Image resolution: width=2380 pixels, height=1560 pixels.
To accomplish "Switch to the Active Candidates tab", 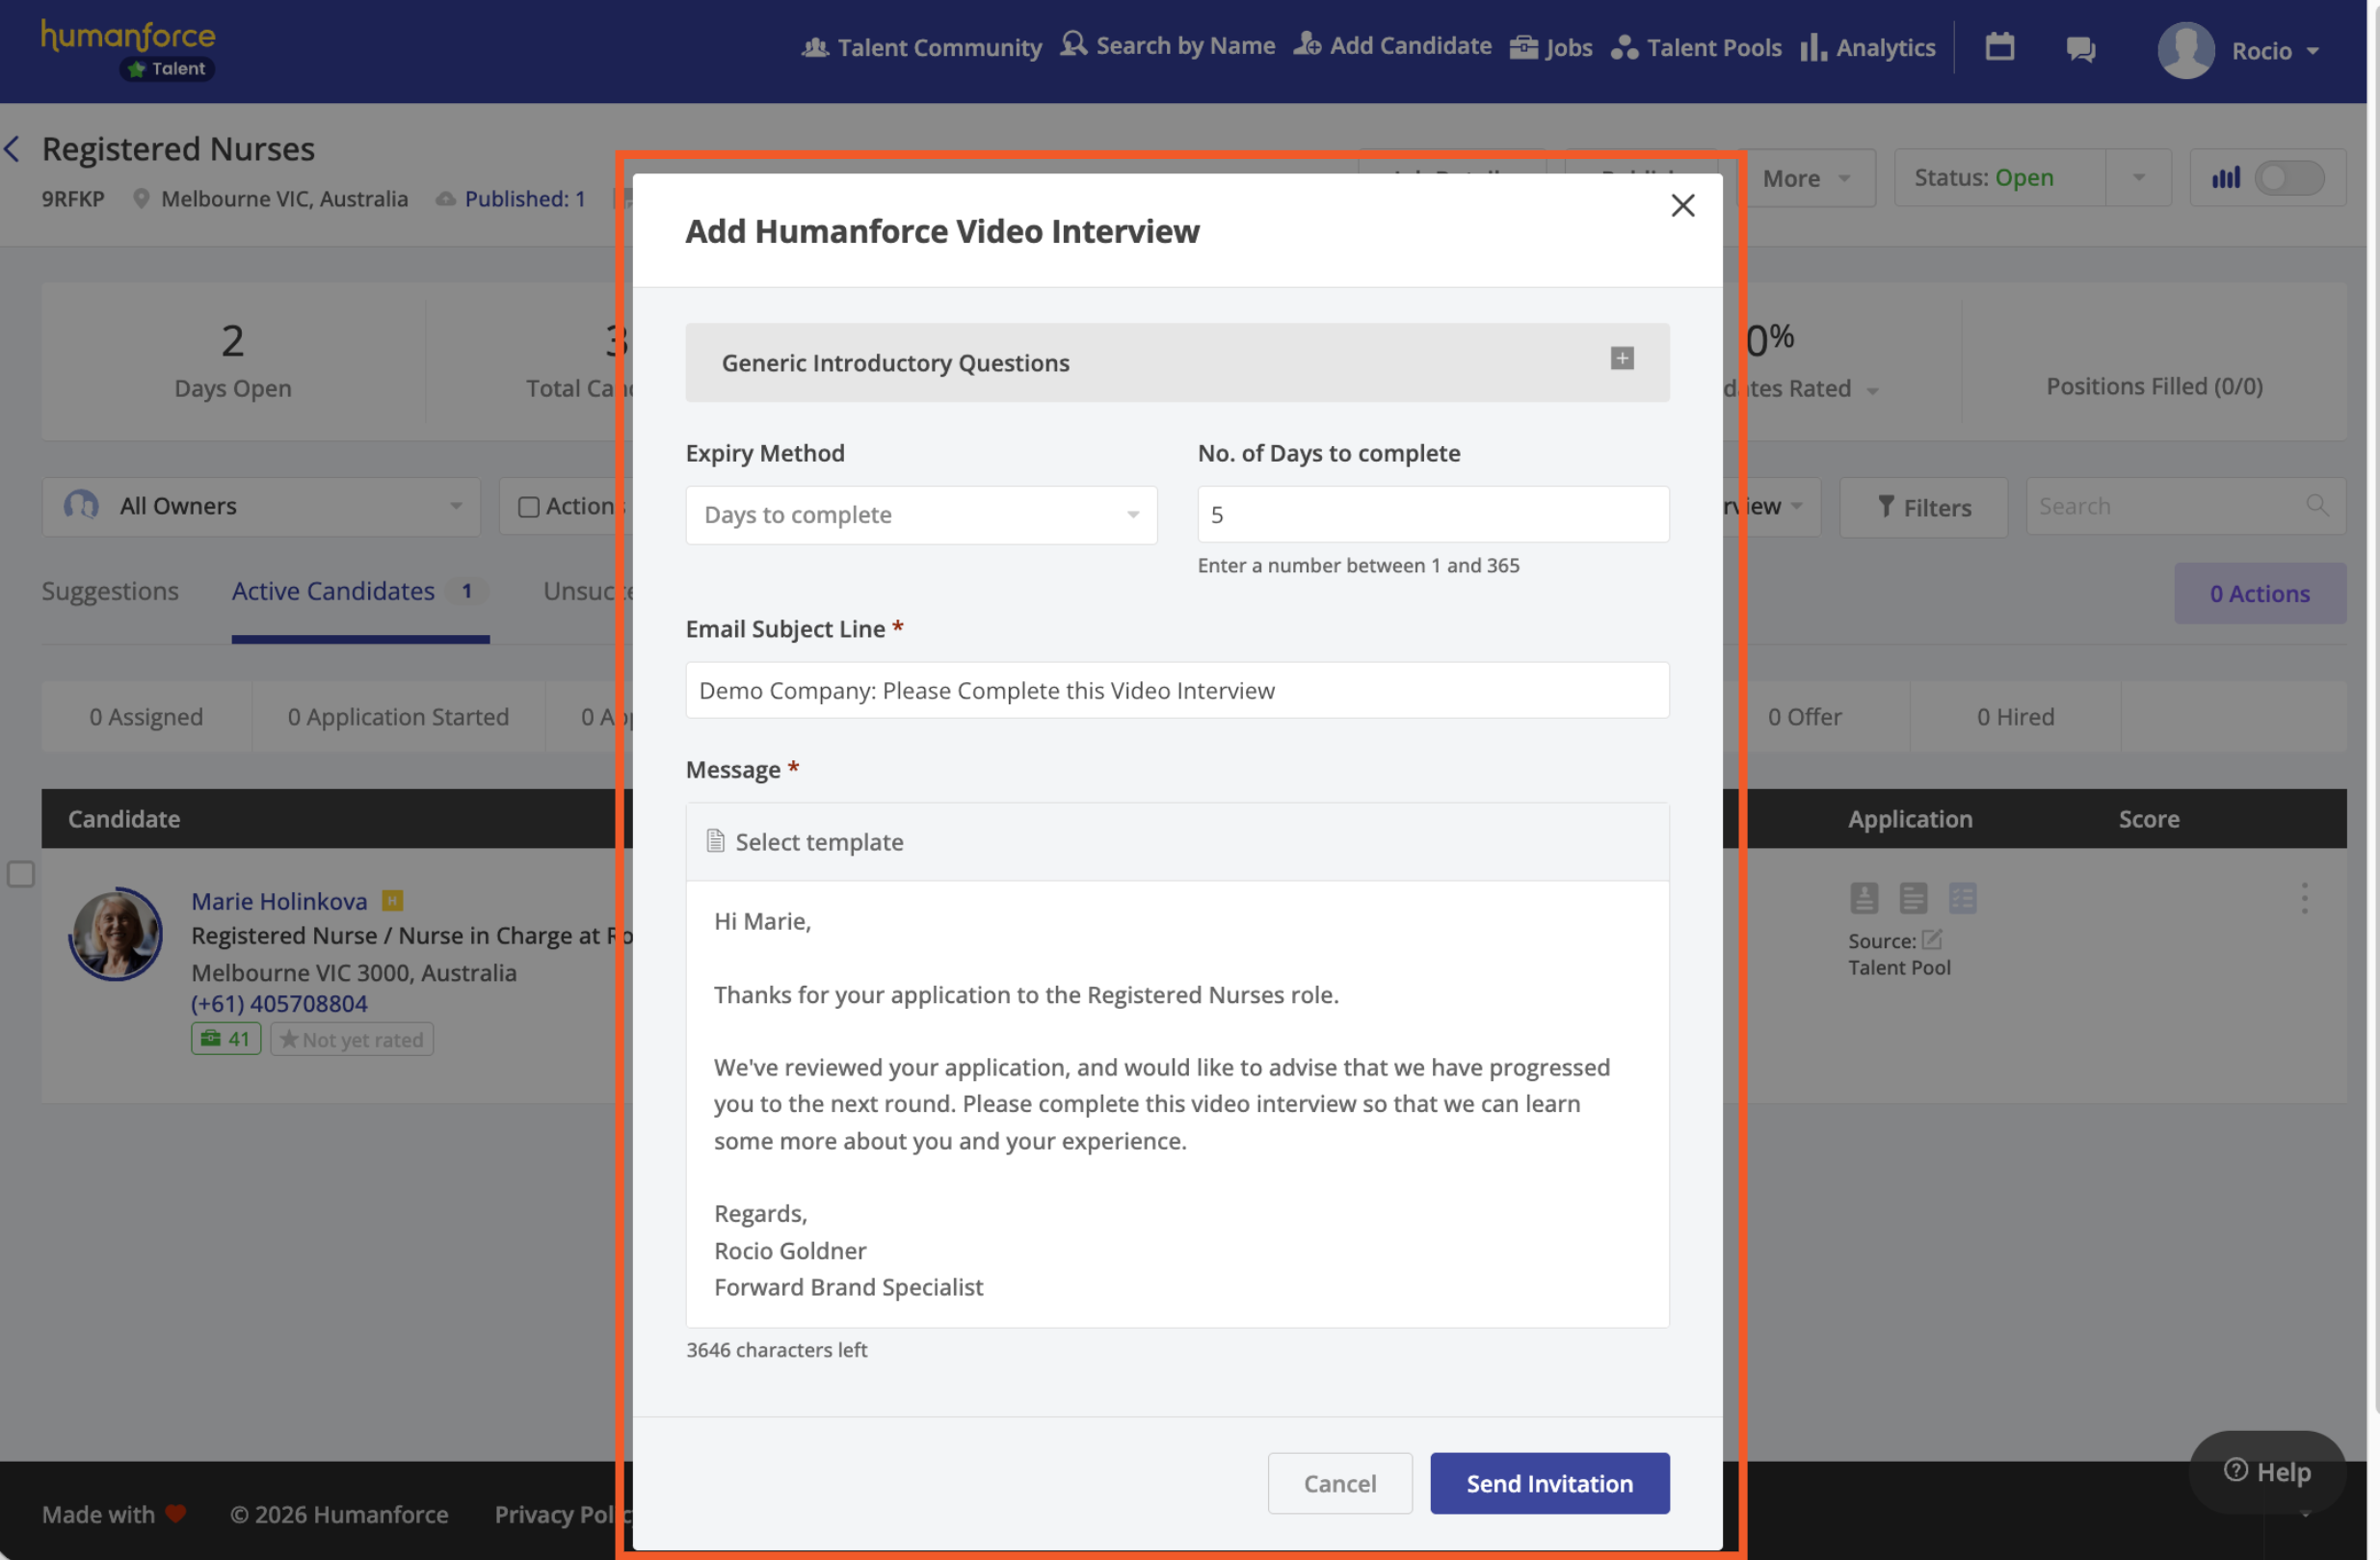I will [360, 591].
